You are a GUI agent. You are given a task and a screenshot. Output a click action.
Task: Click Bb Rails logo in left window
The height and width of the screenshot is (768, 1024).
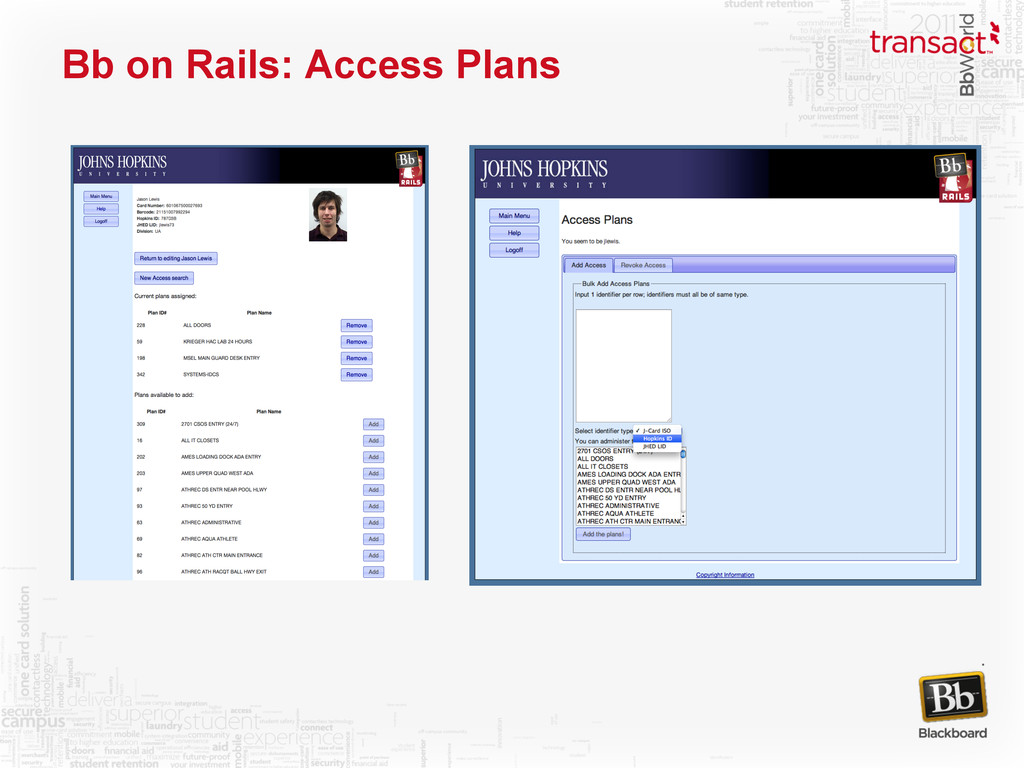tap(409, 169)
